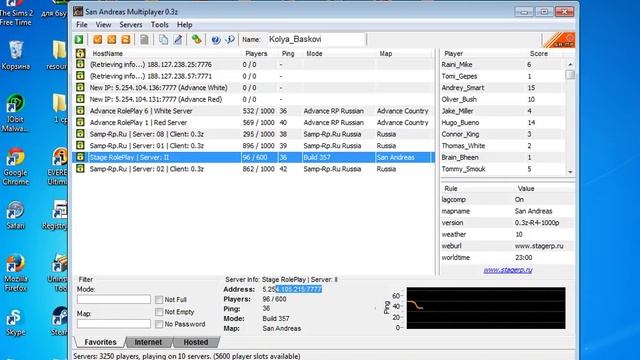640x360 pixels.
Task: Click the player list scrollbar up arrow
Action: 570,64
